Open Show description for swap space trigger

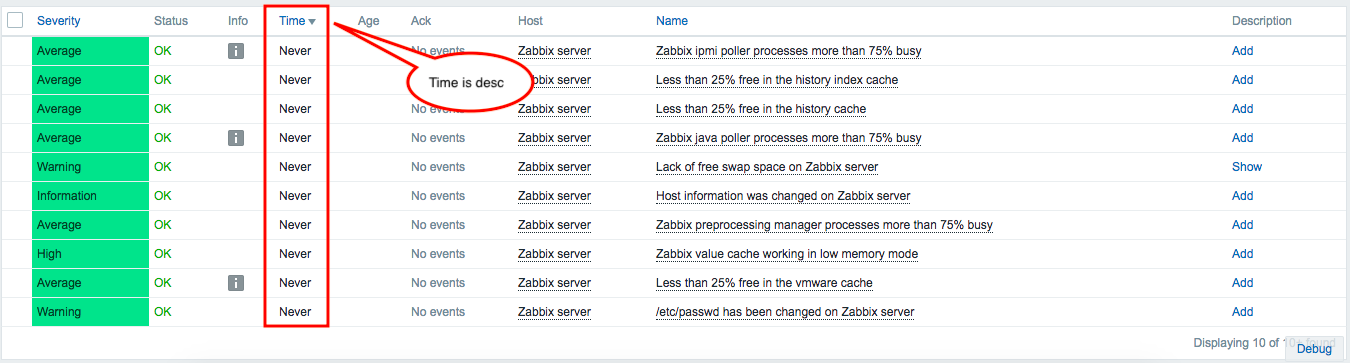(x=1247, y=167)
